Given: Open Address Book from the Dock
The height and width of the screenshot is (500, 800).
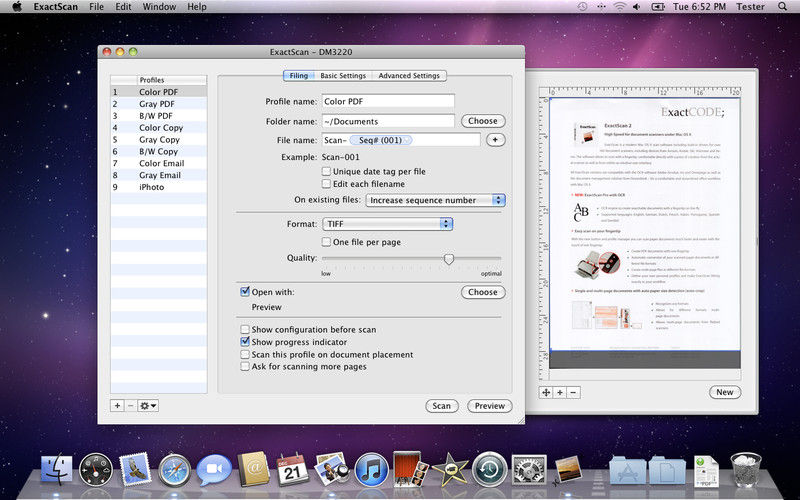Looking at the screenshot, I should (x=254, y=469).
